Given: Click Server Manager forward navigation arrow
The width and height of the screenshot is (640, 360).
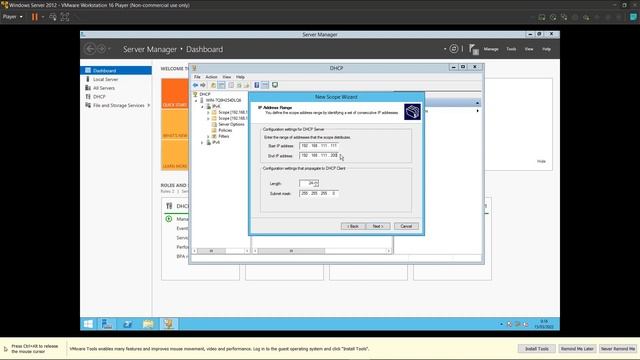Looking at the screenshot, I should tap(101, 49).
